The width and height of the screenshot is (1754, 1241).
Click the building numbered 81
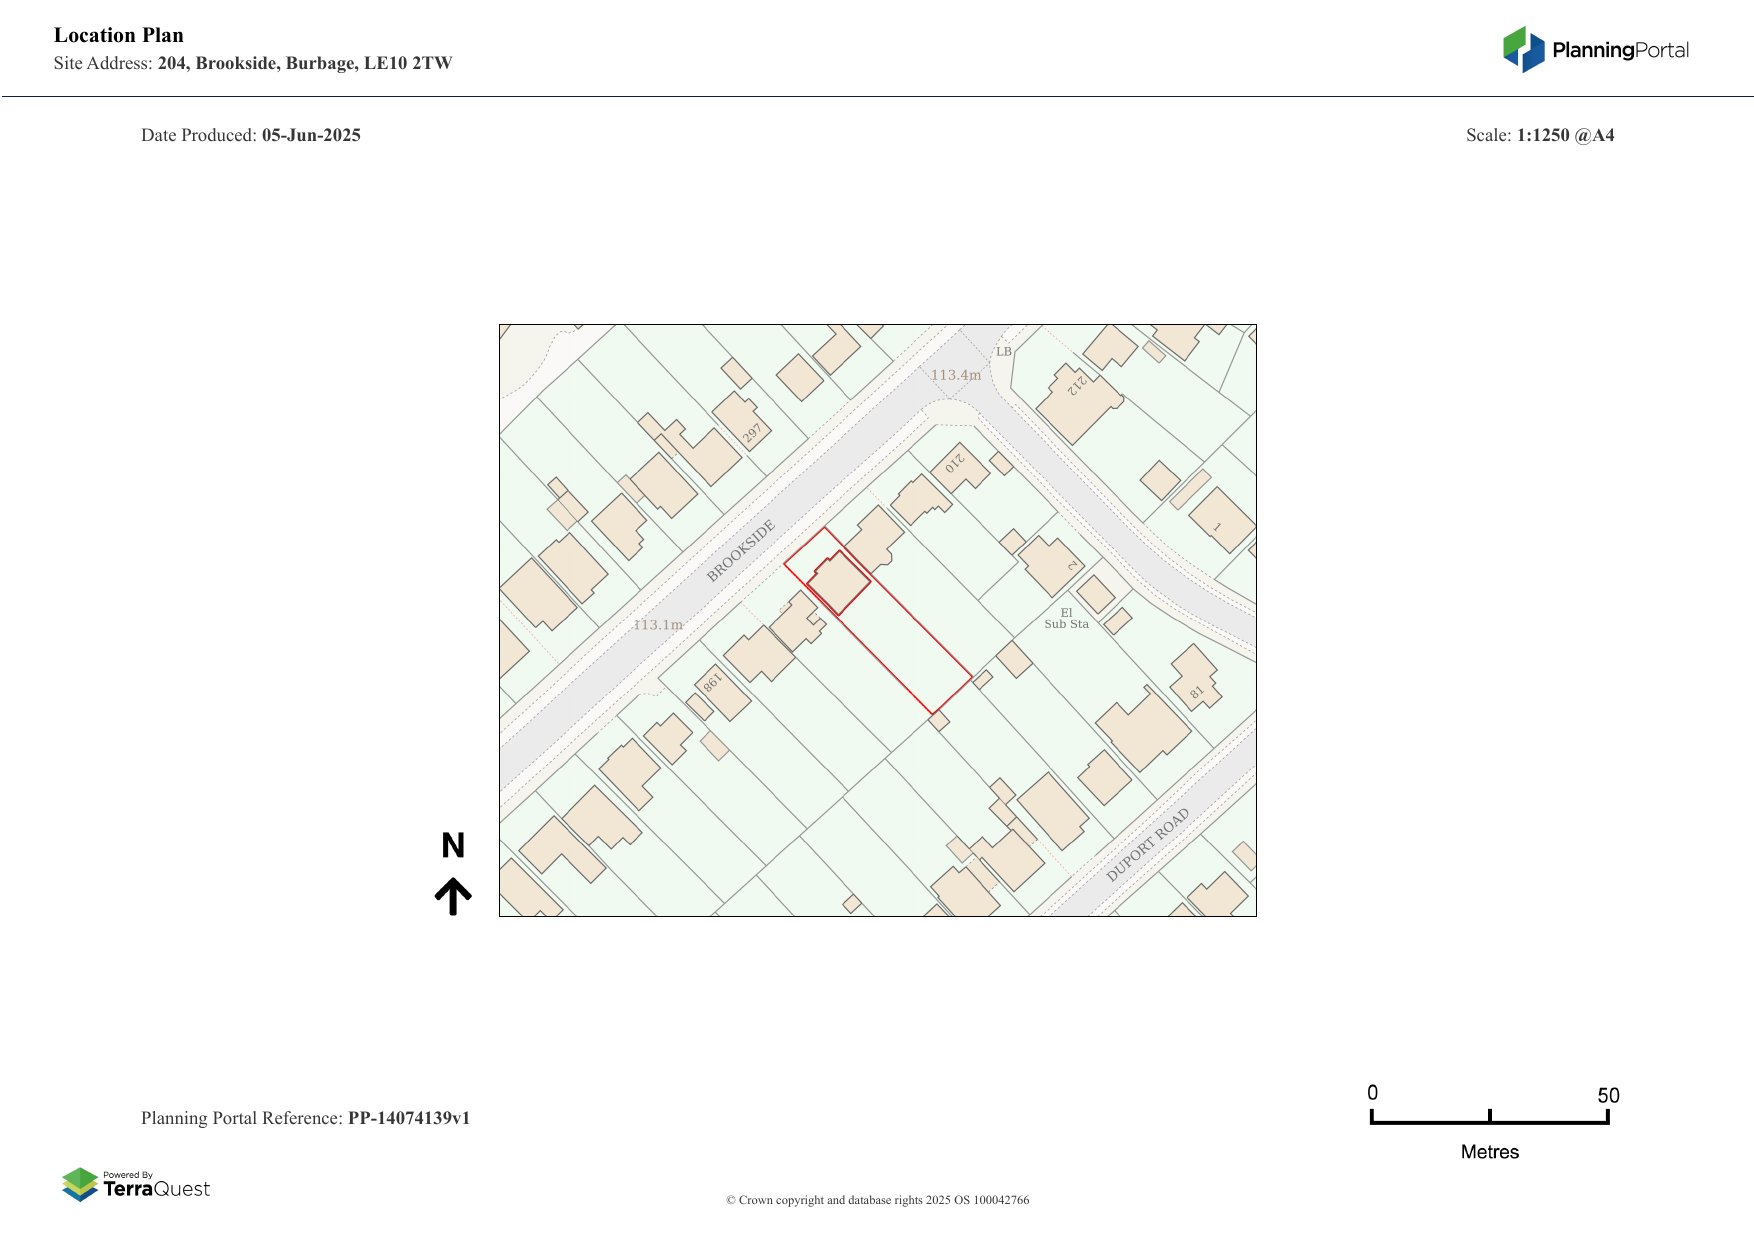1195,680
